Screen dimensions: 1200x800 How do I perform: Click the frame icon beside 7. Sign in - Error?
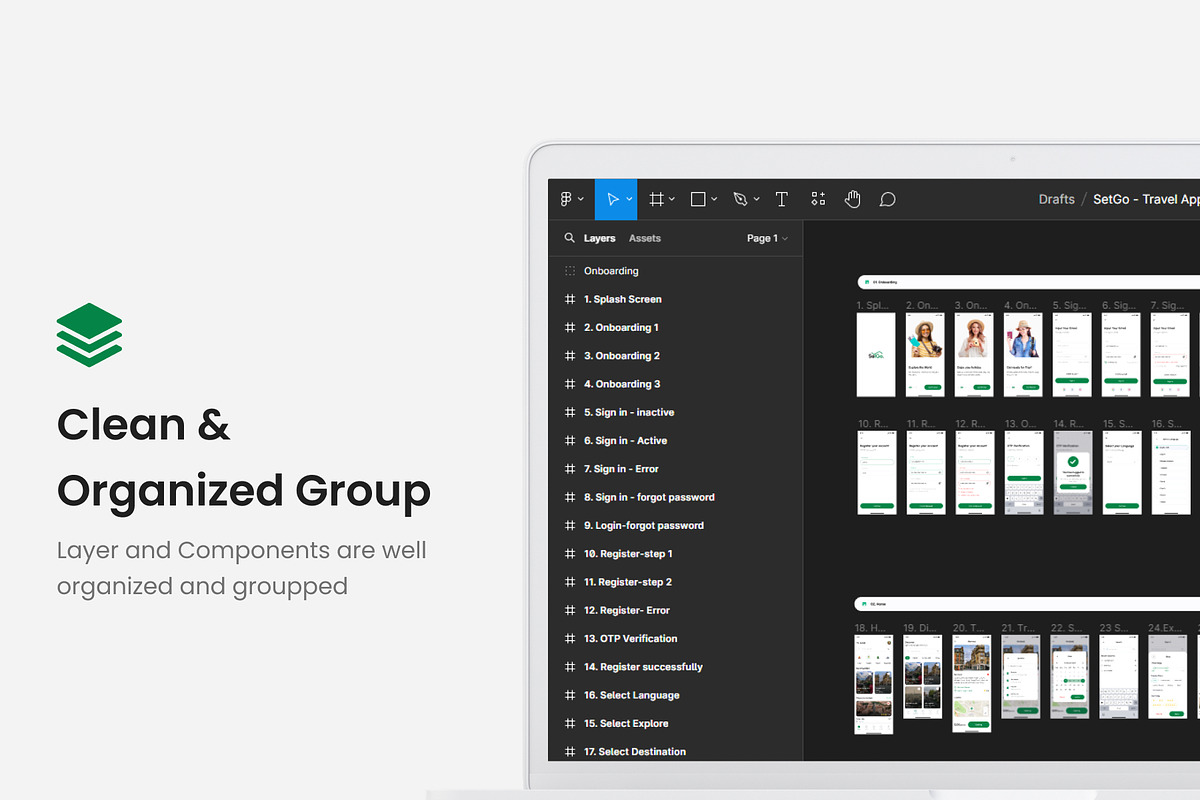570,468
